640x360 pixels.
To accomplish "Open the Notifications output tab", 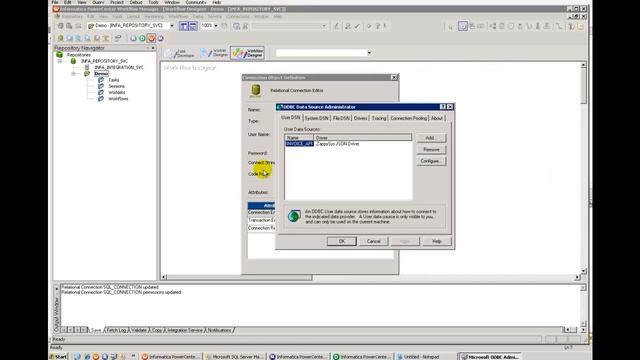I will tap(219, 330).
